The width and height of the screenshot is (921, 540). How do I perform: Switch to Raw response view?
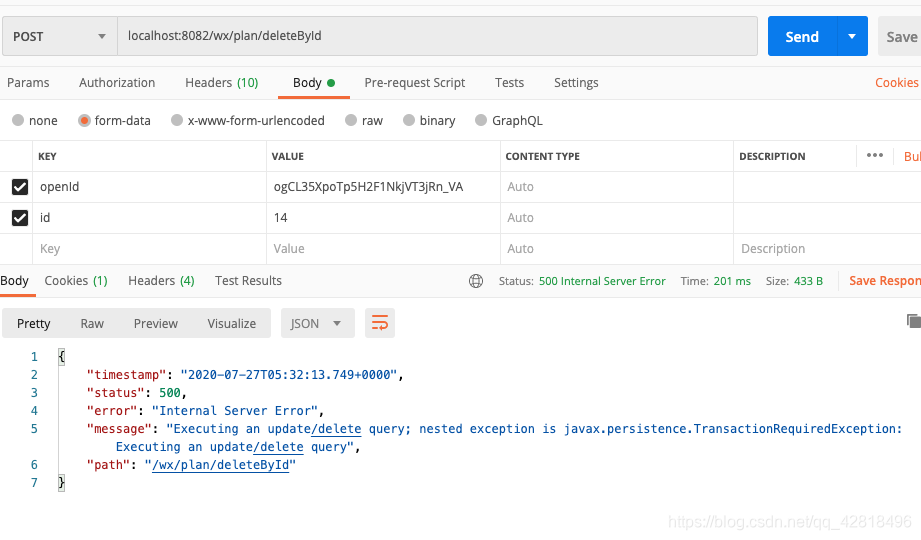pos(92,324)
